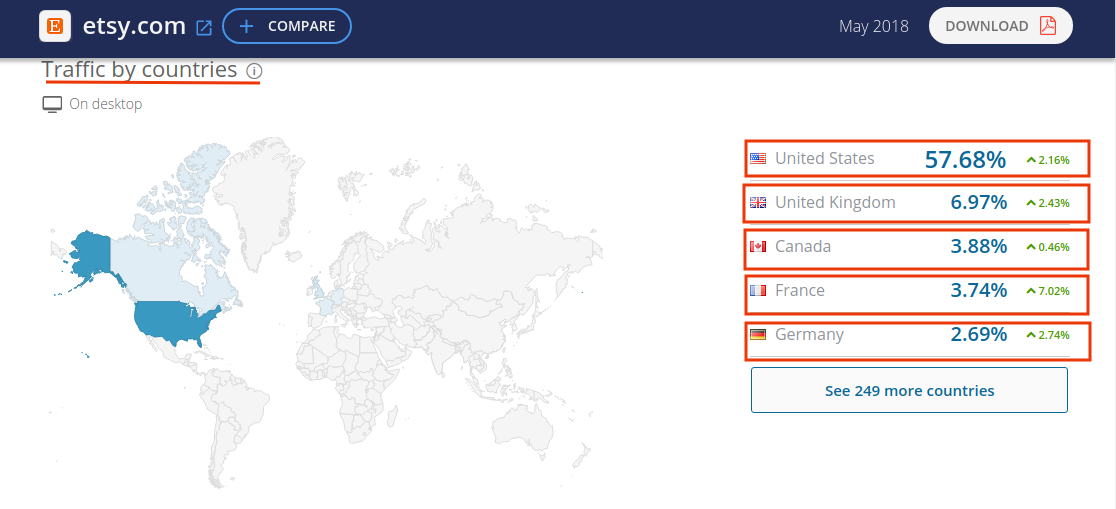Click the Traffic by countries heading
Screen dimensions: 1116x509
[140, 70]
